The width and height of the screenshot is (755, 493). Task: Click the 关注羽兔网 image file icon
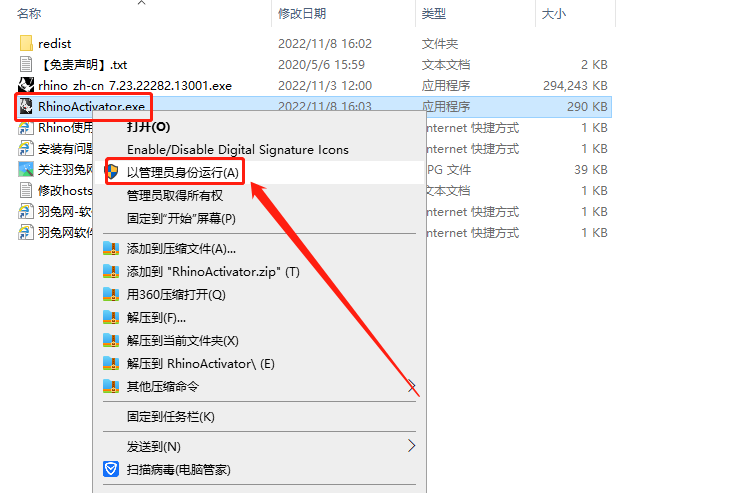pyautogui.click(x=26, y=169)
